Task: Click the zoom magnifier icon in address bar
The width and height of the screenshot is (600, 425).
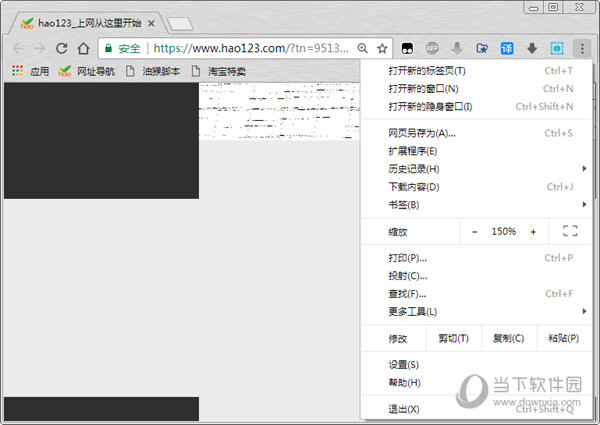Action: [362, 48]
